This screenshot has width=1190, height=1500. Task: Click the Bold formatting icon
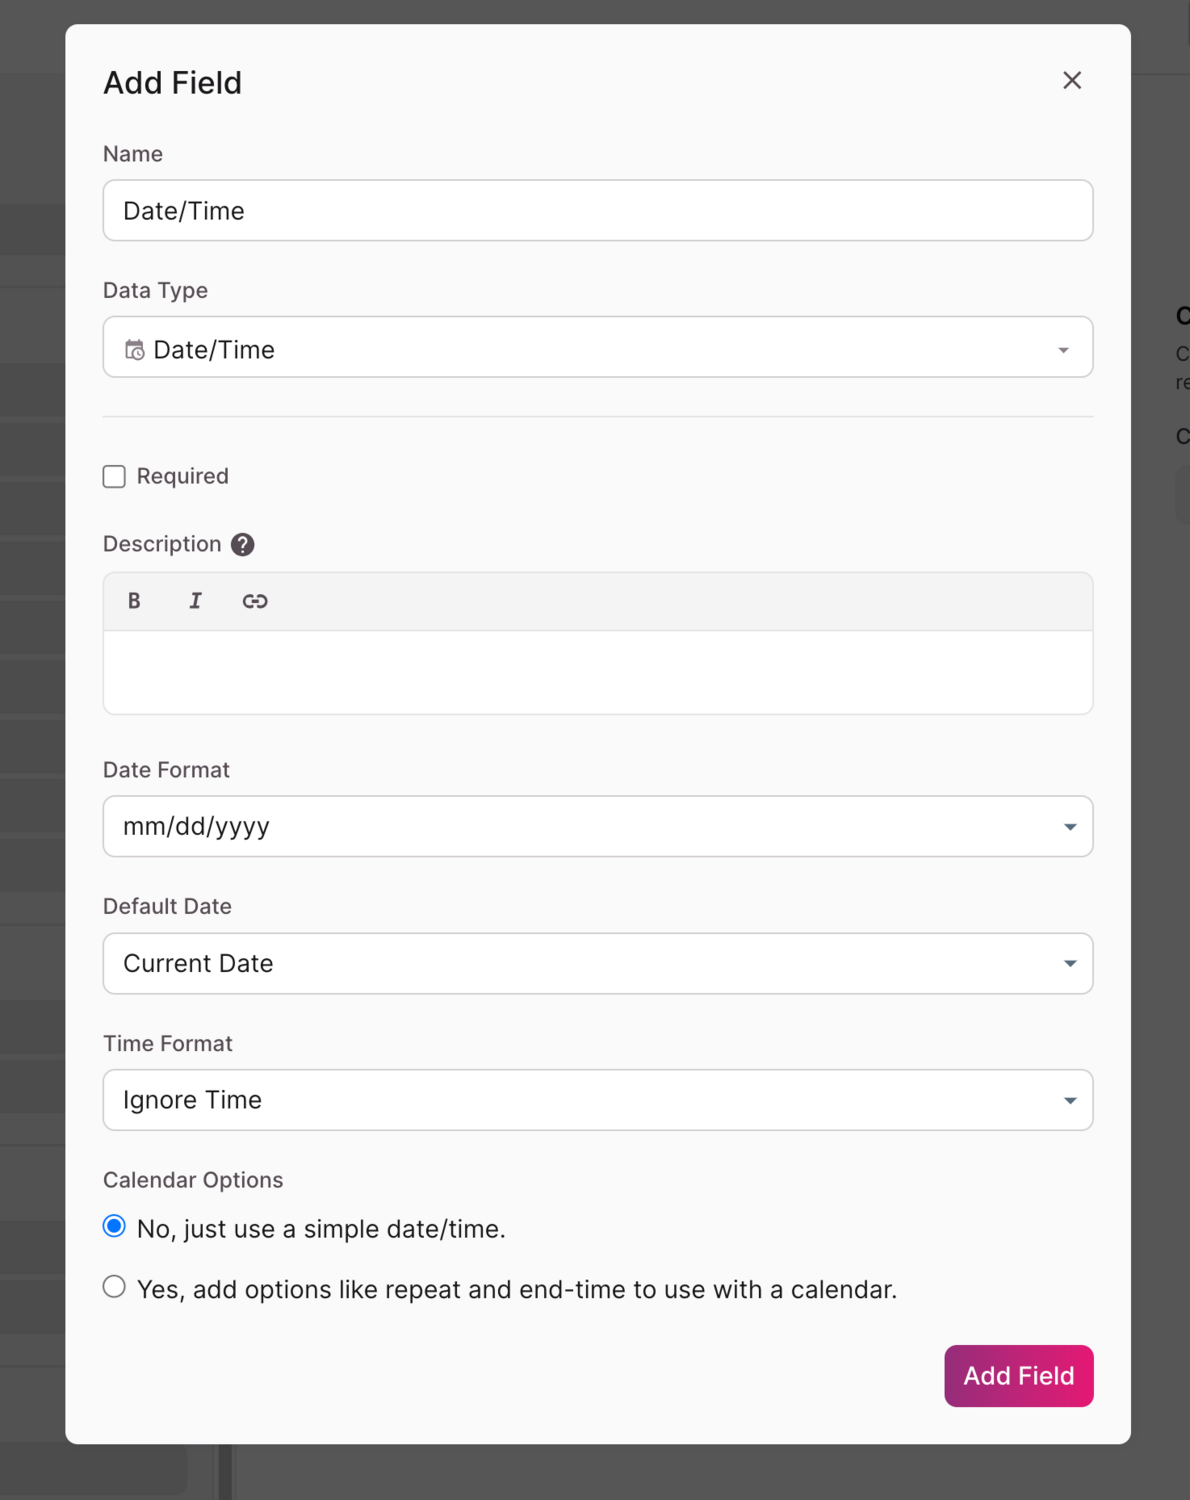coord(134,601)
